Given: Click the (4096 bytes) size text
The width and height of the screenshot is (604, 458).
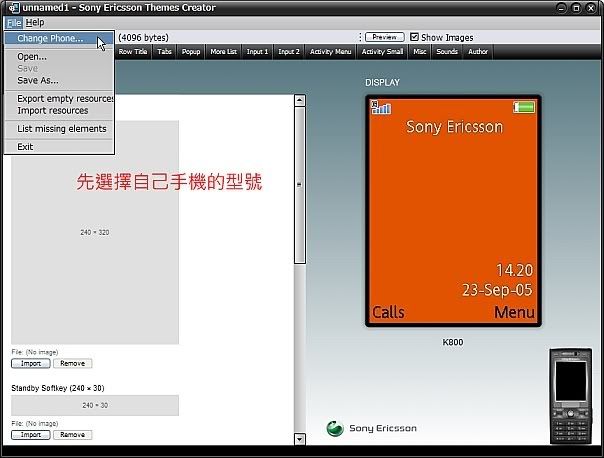Looking at the screenshot, I should (x=143, y=38).
